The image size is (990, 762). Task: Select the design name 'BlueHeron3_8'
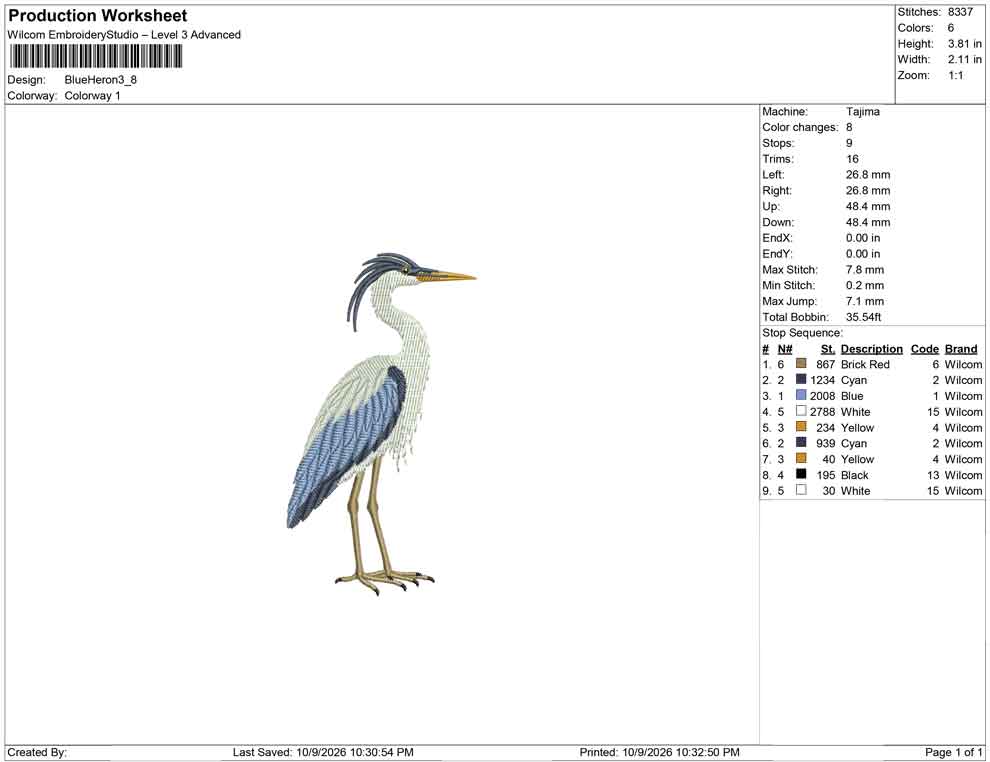(x=100, y=80)
